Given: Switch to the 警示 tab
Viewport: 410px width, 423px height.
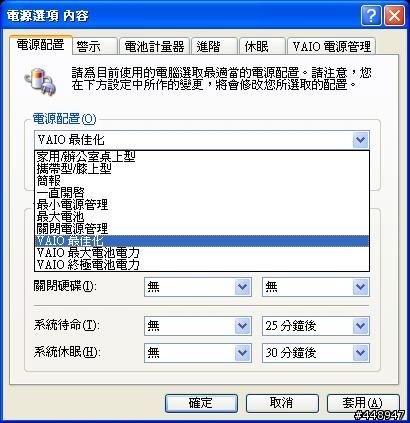Looking at the screenshot, I should pyautogui.click(x=95, y=46).
